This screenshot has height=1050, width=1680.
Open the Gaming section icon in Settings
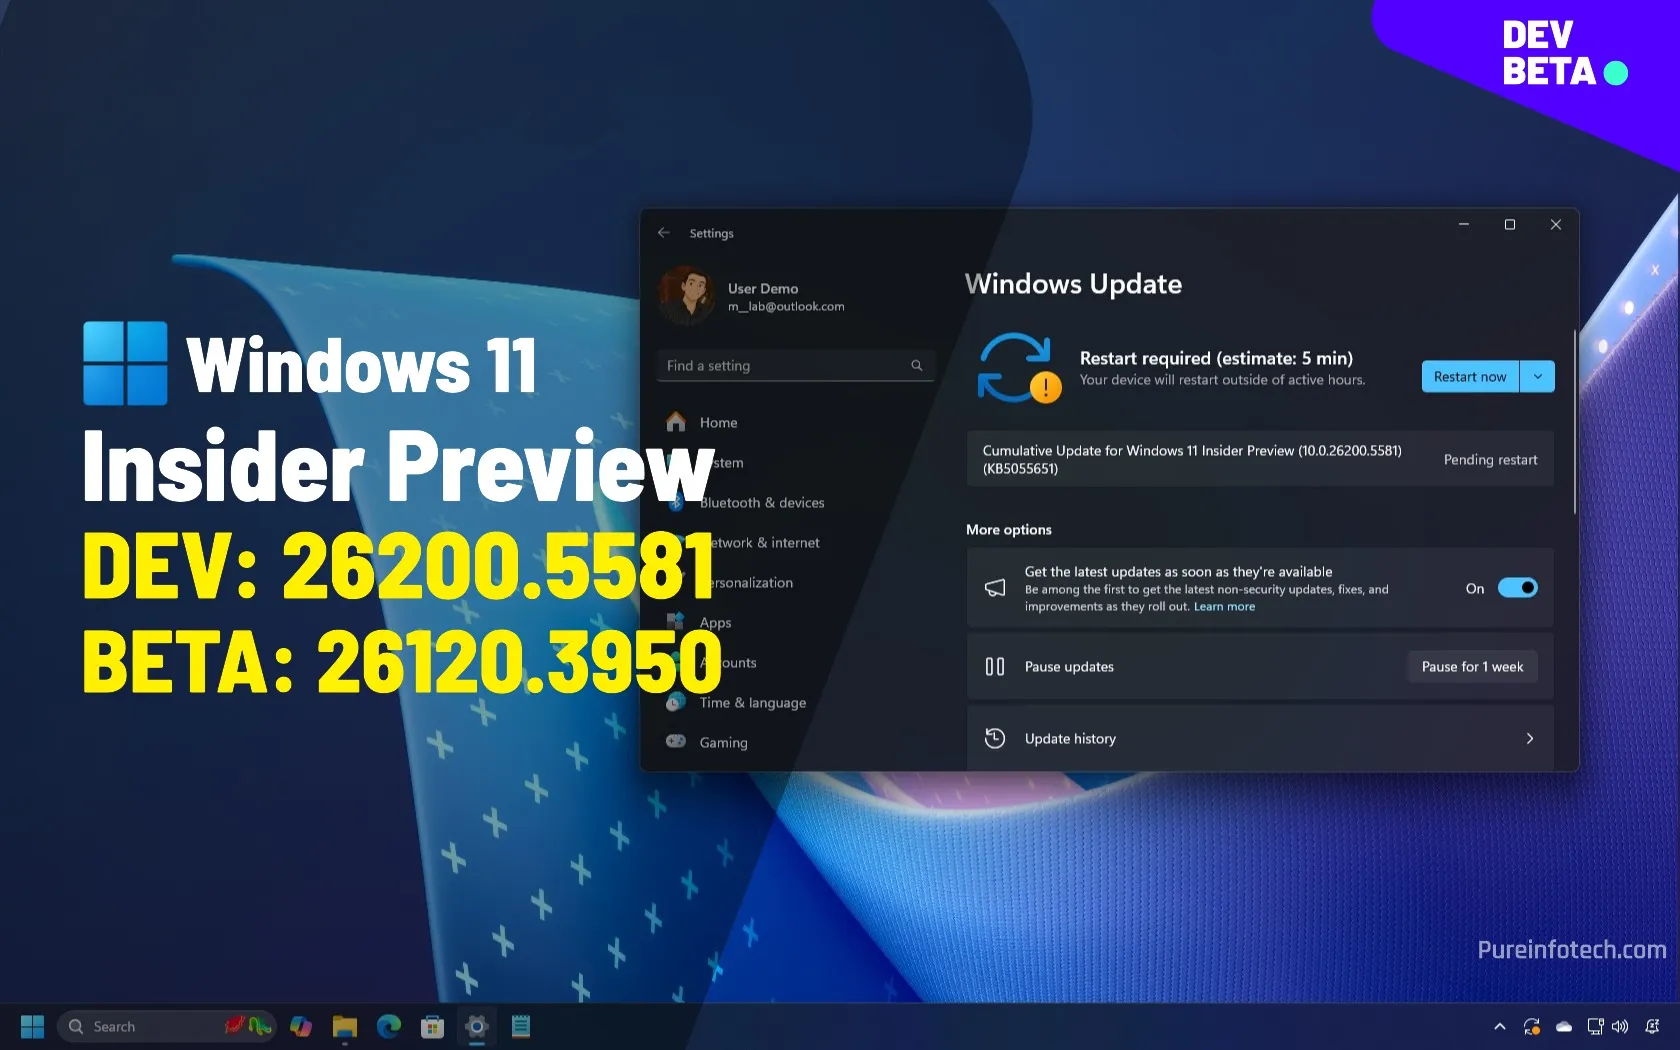pyautogui.click(x=678, y=742)
